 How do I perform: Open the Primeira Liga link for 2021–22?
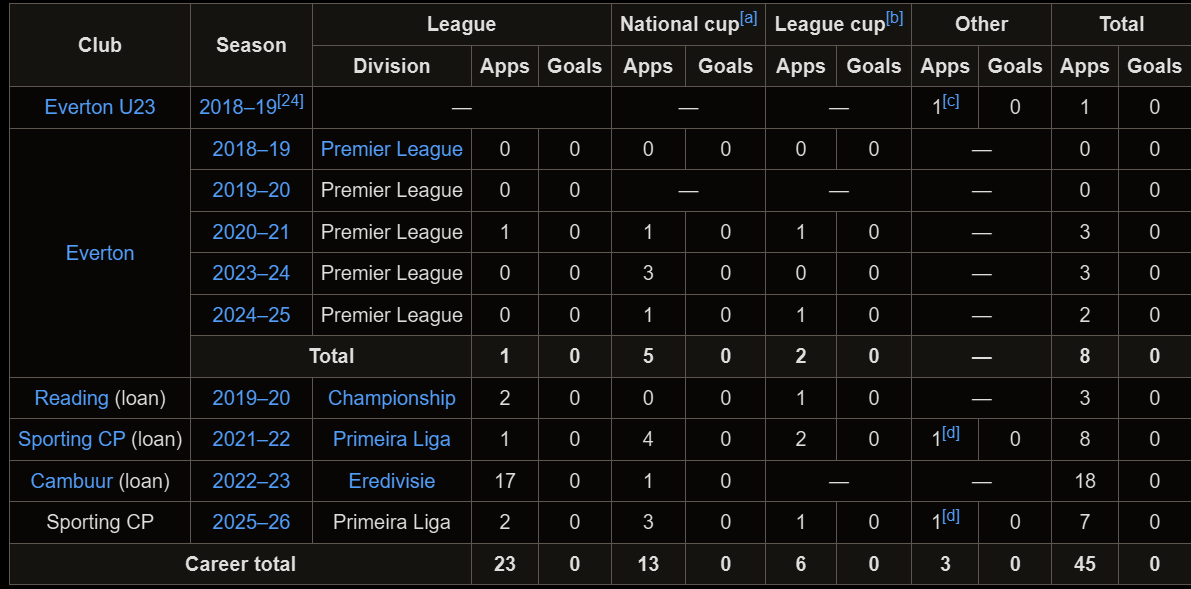coord(391,439)
